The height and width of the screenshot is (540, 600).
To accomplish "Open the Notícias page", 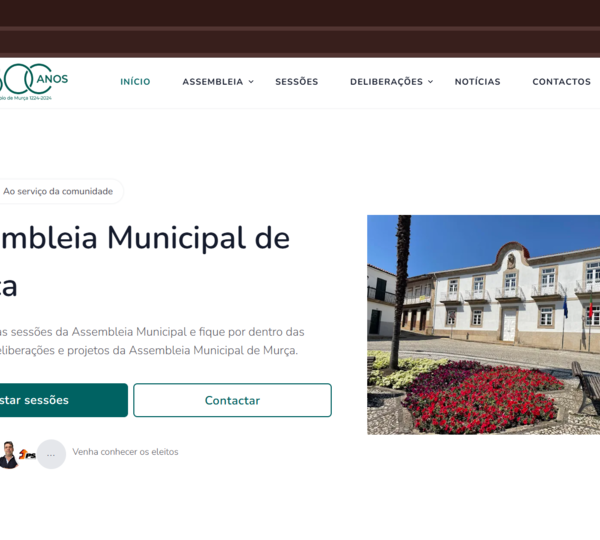I will (x=477, y=82).
